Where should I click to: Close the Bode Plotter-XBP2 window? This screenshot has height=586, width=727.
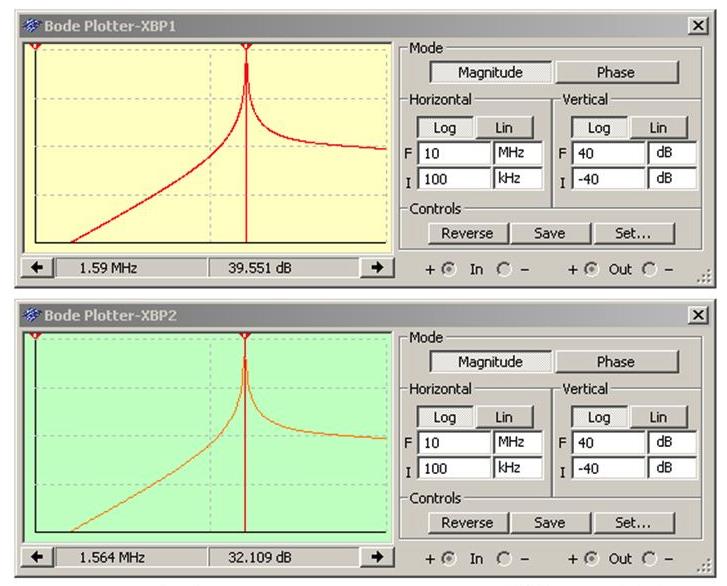[x=697, y=315]
